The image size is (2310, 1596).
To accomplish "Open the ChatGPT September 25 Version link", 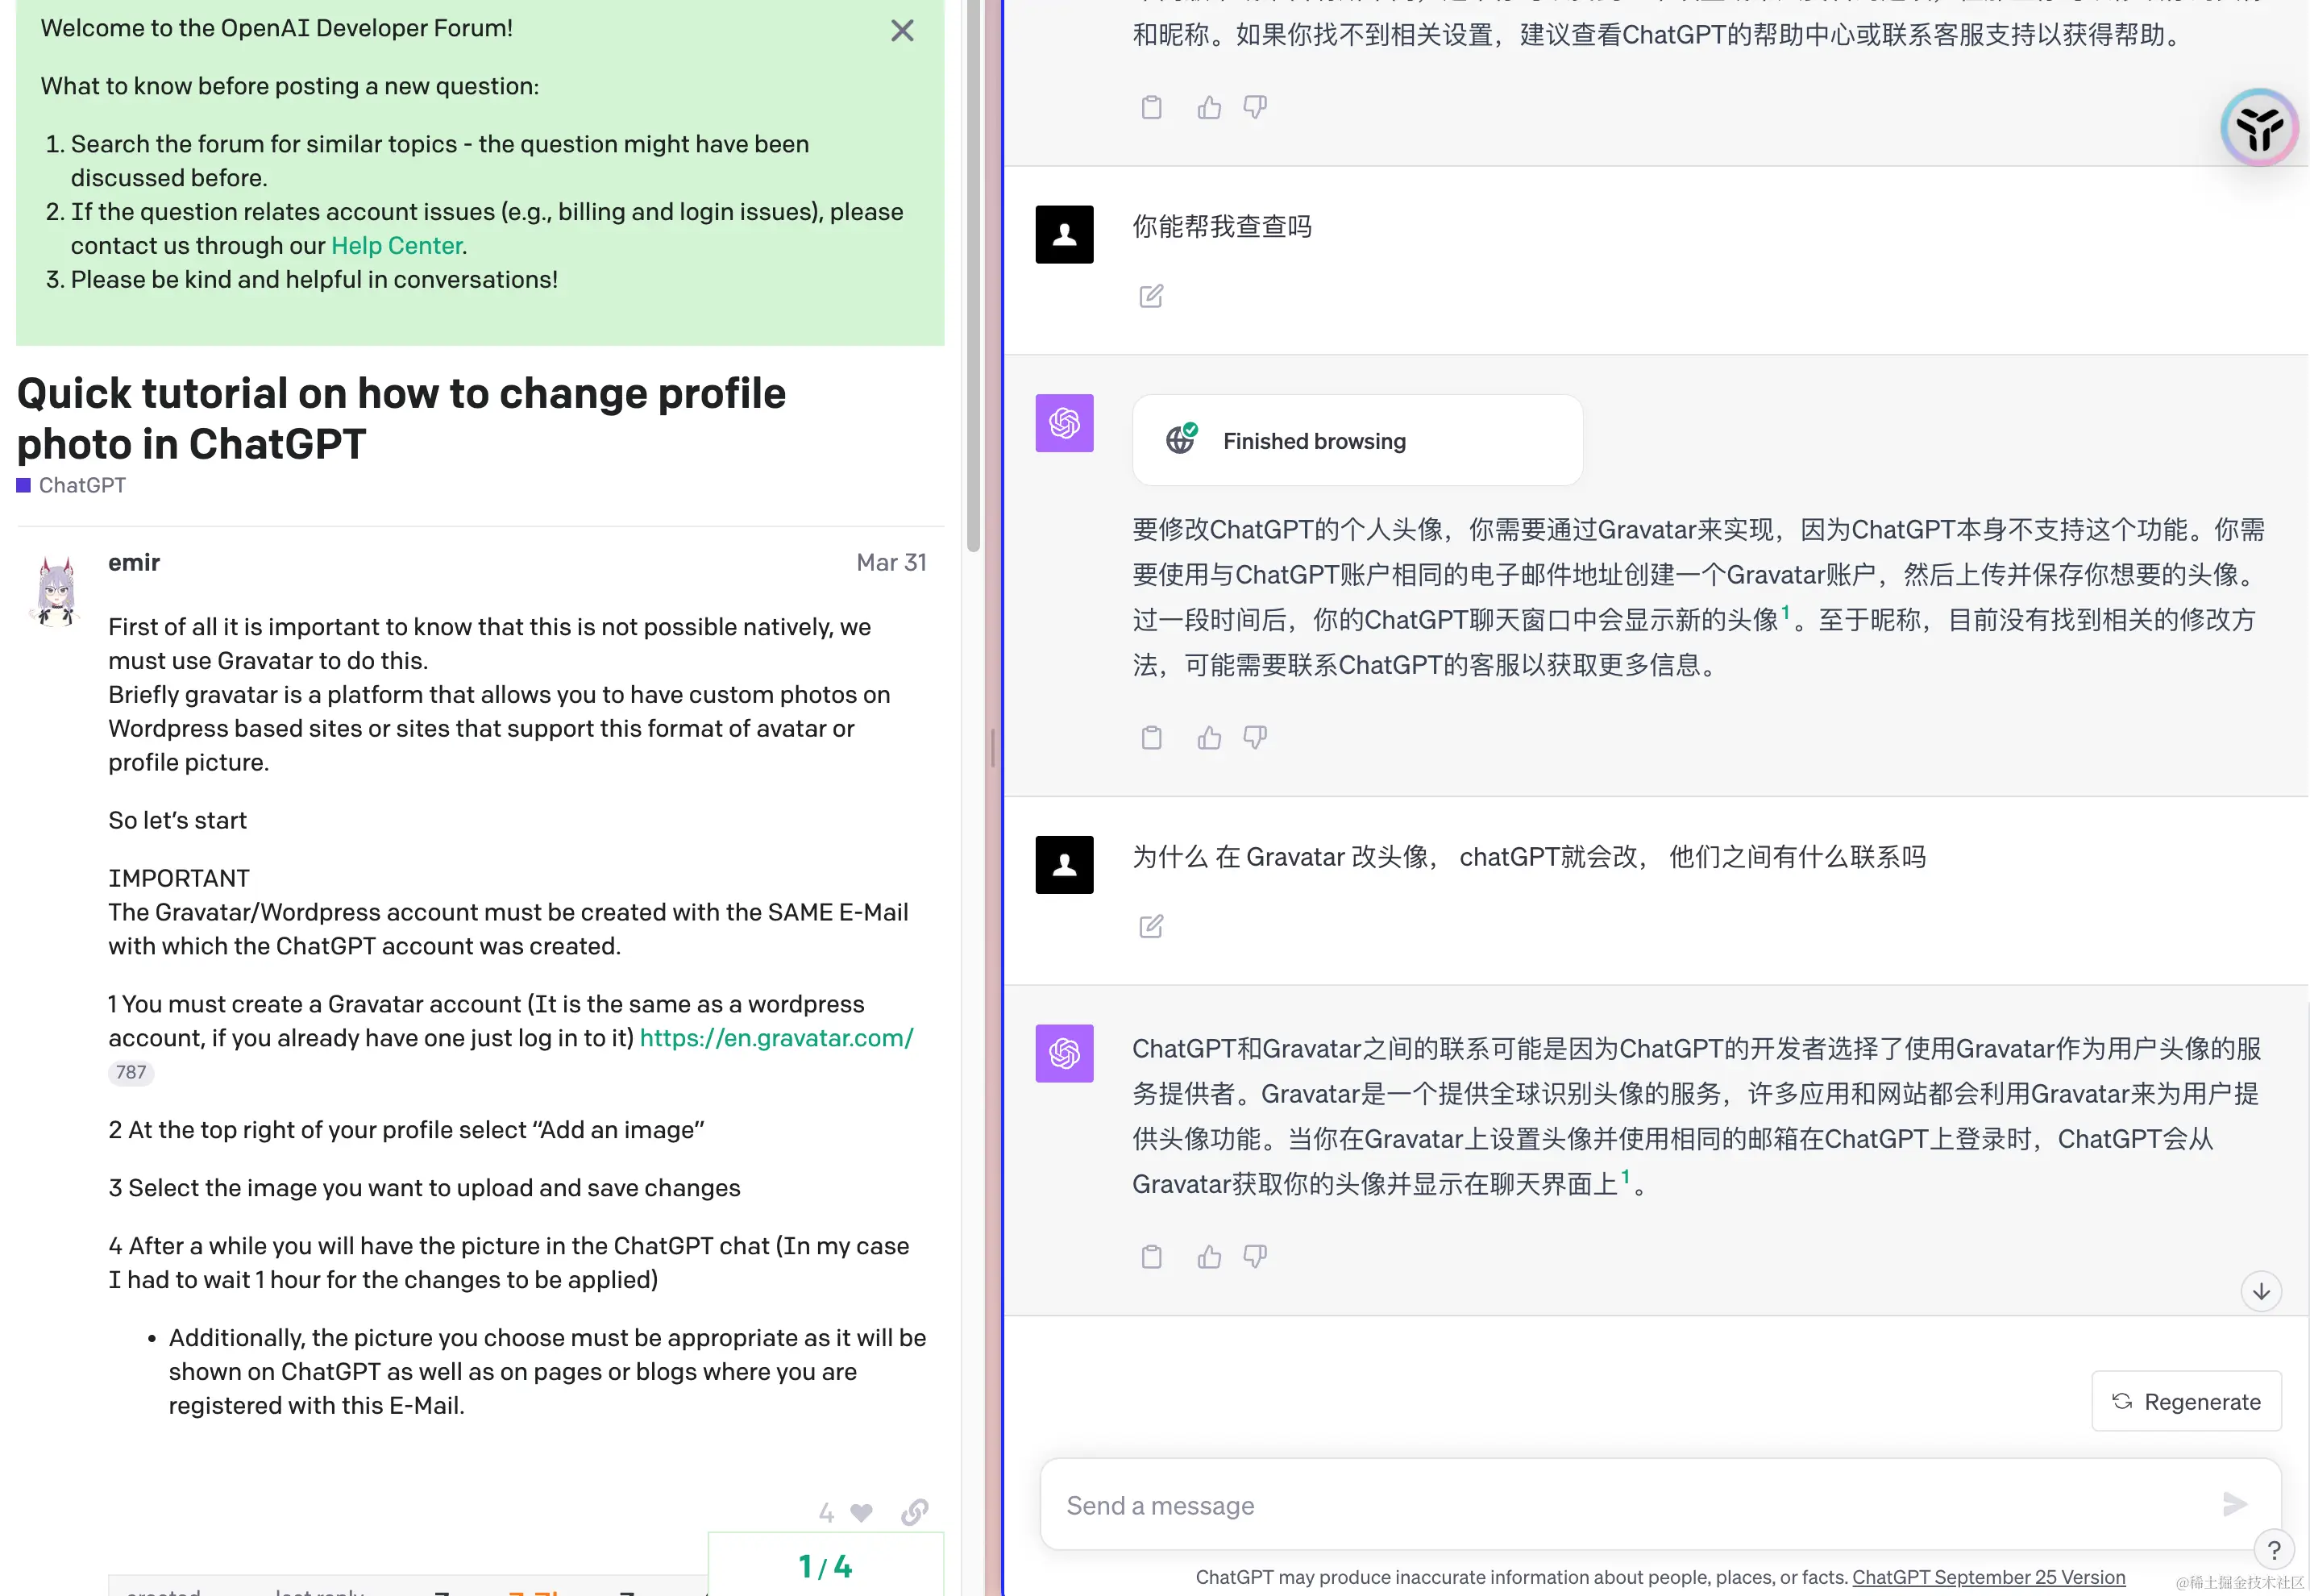I will click(x=1988, y=1577).
